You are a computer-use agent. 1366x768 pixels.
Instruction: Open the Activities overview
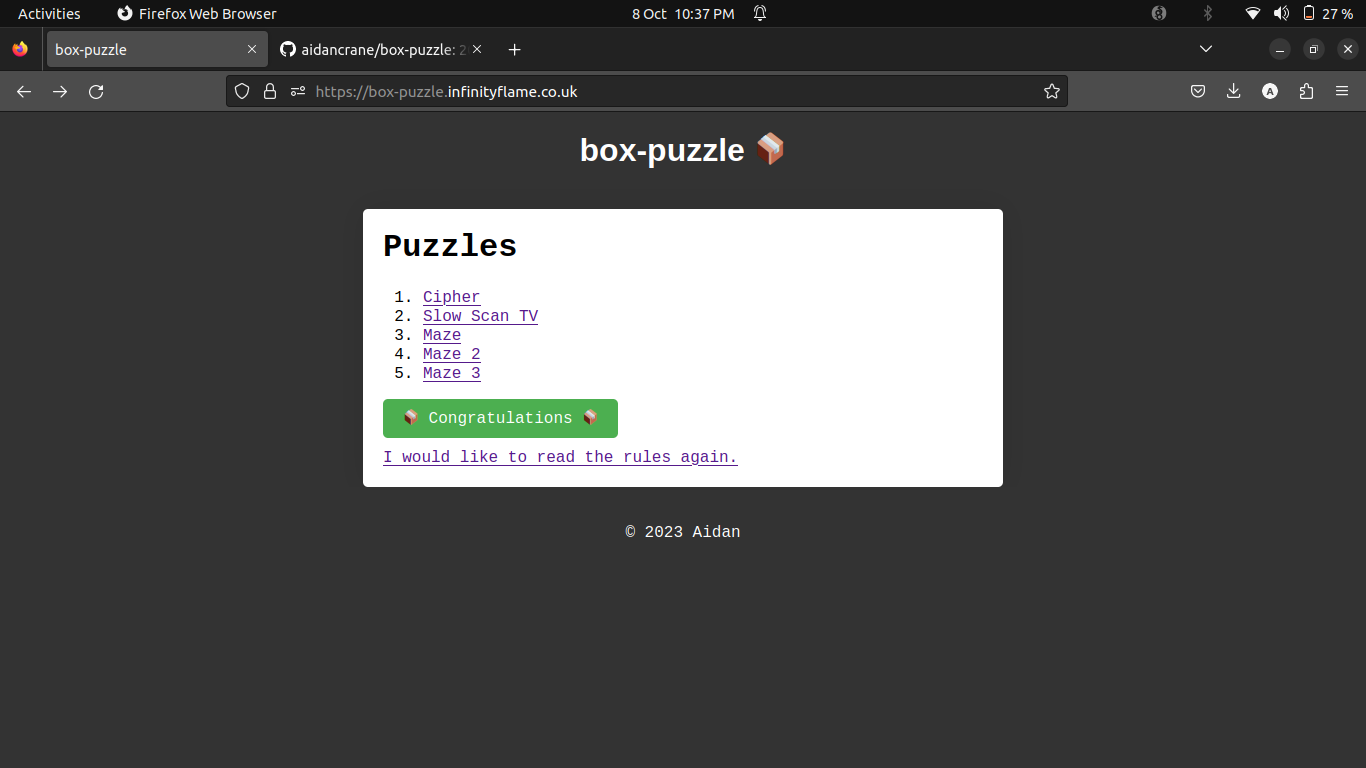tap(49, 13)
